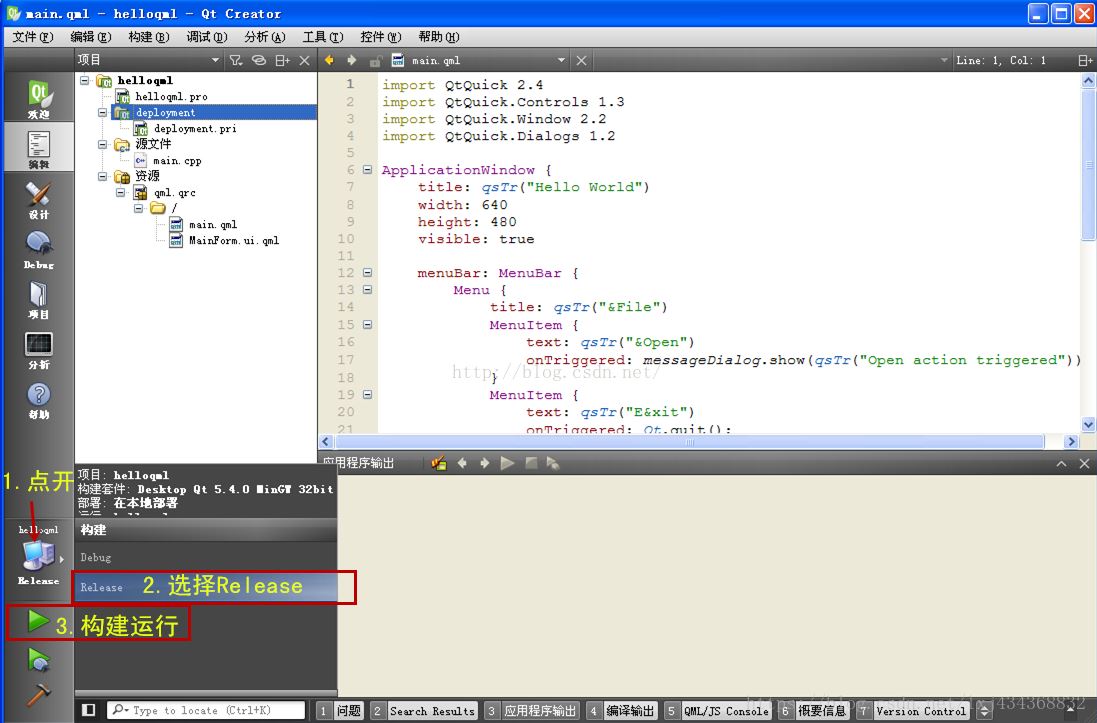Collapse the 源文件 sources folder
This screenshot has width=1097, height=723.
103,144
